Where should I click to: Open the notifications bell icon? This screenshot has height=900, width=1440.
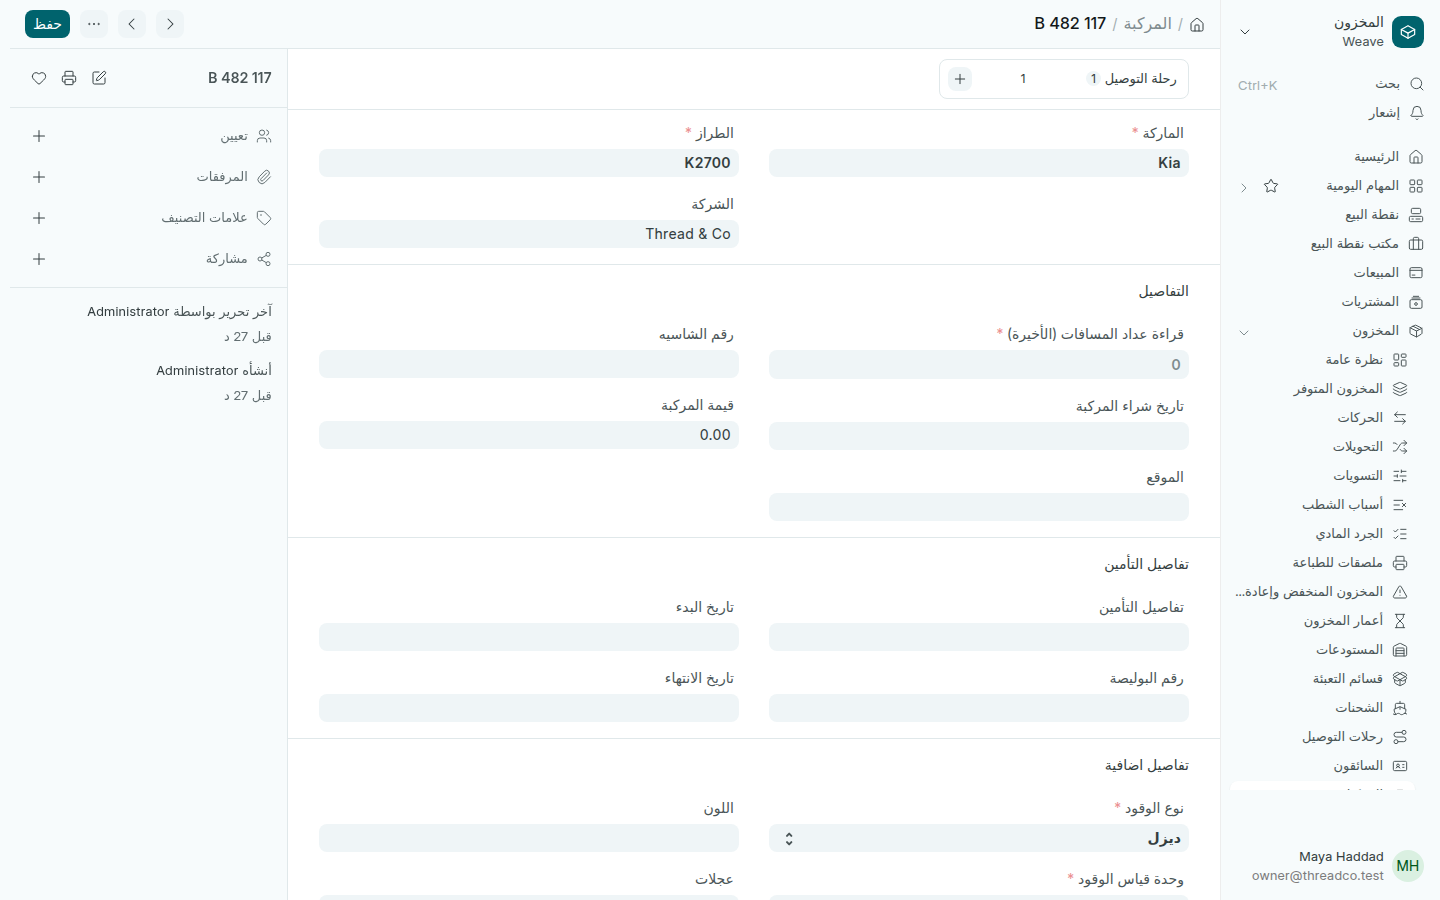(x=1416, y=113)
